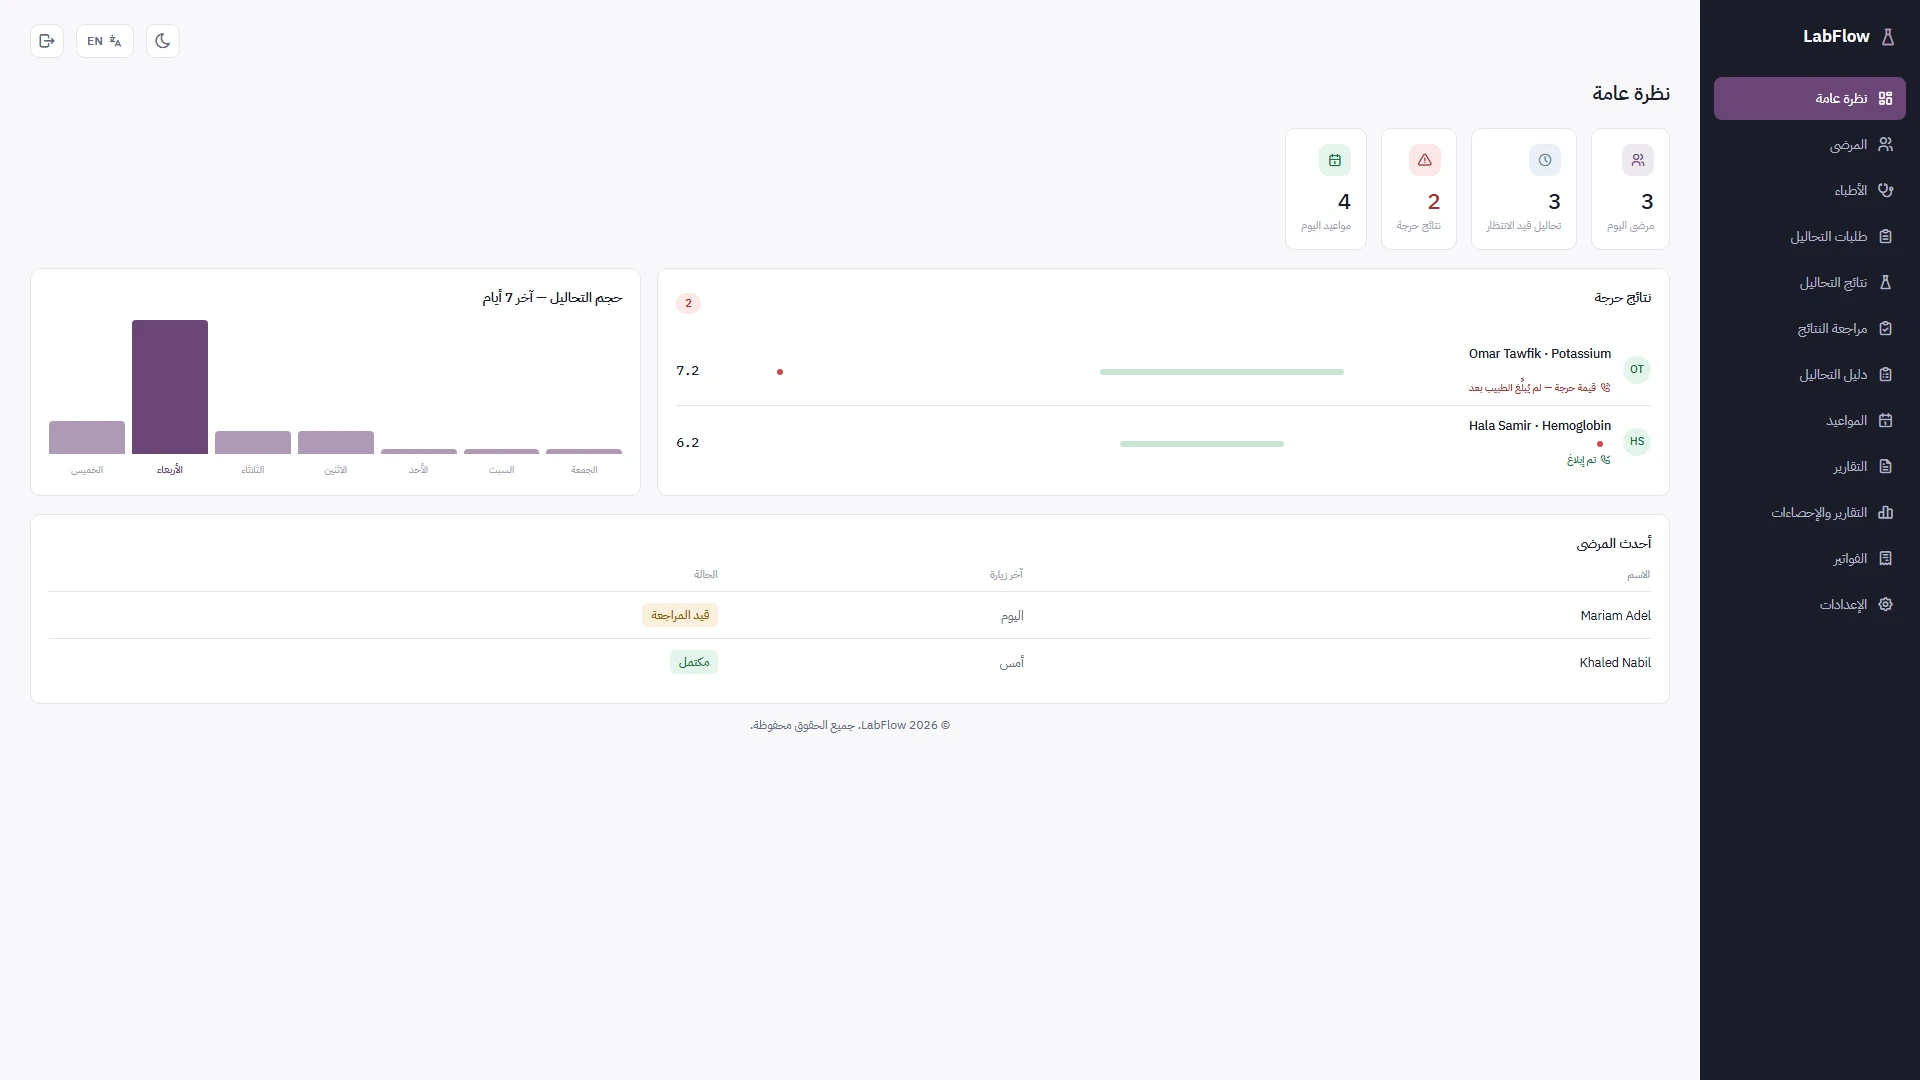Click the نتائج التحاليل flask icon
Image resolution: width=1920 pixels, height=1080 pixels.
tap(1885, 282)
